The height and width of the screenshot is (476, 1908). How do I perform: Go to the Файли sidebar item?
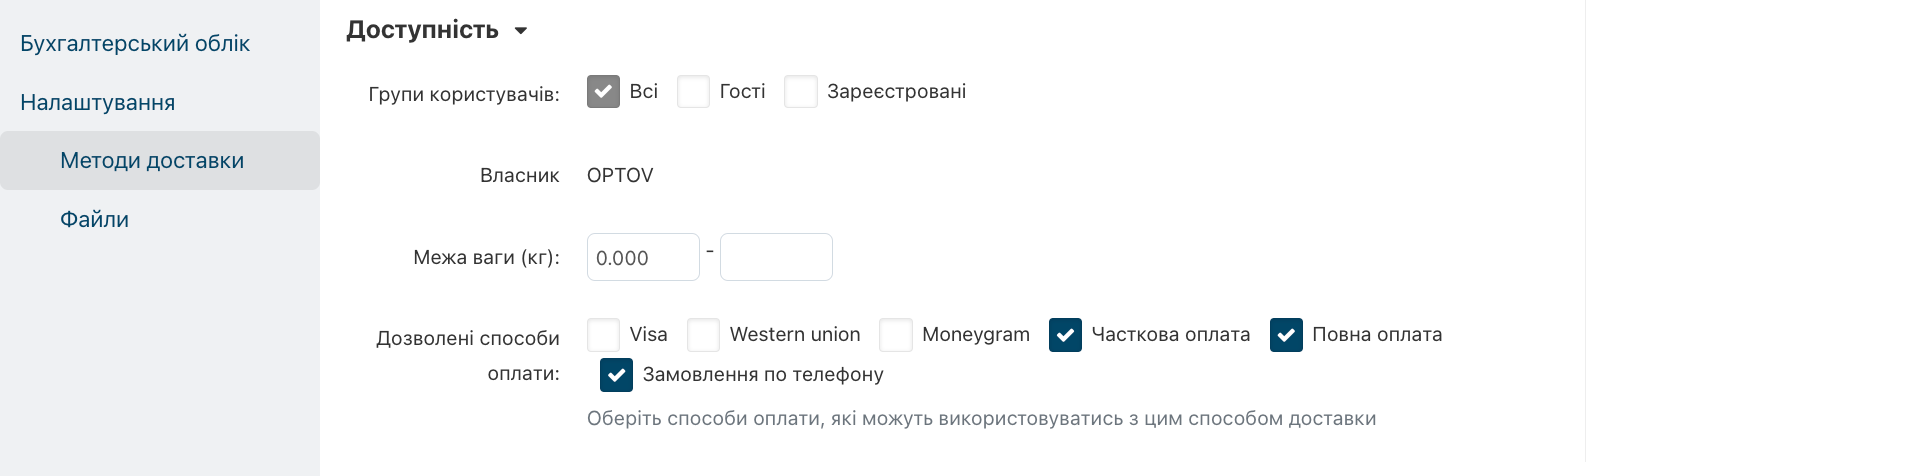[x=94, y=220]
